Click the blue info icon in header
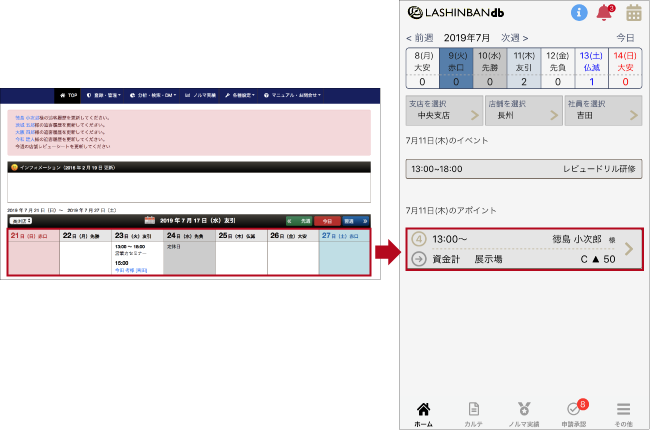 click(x=579, y=13)
